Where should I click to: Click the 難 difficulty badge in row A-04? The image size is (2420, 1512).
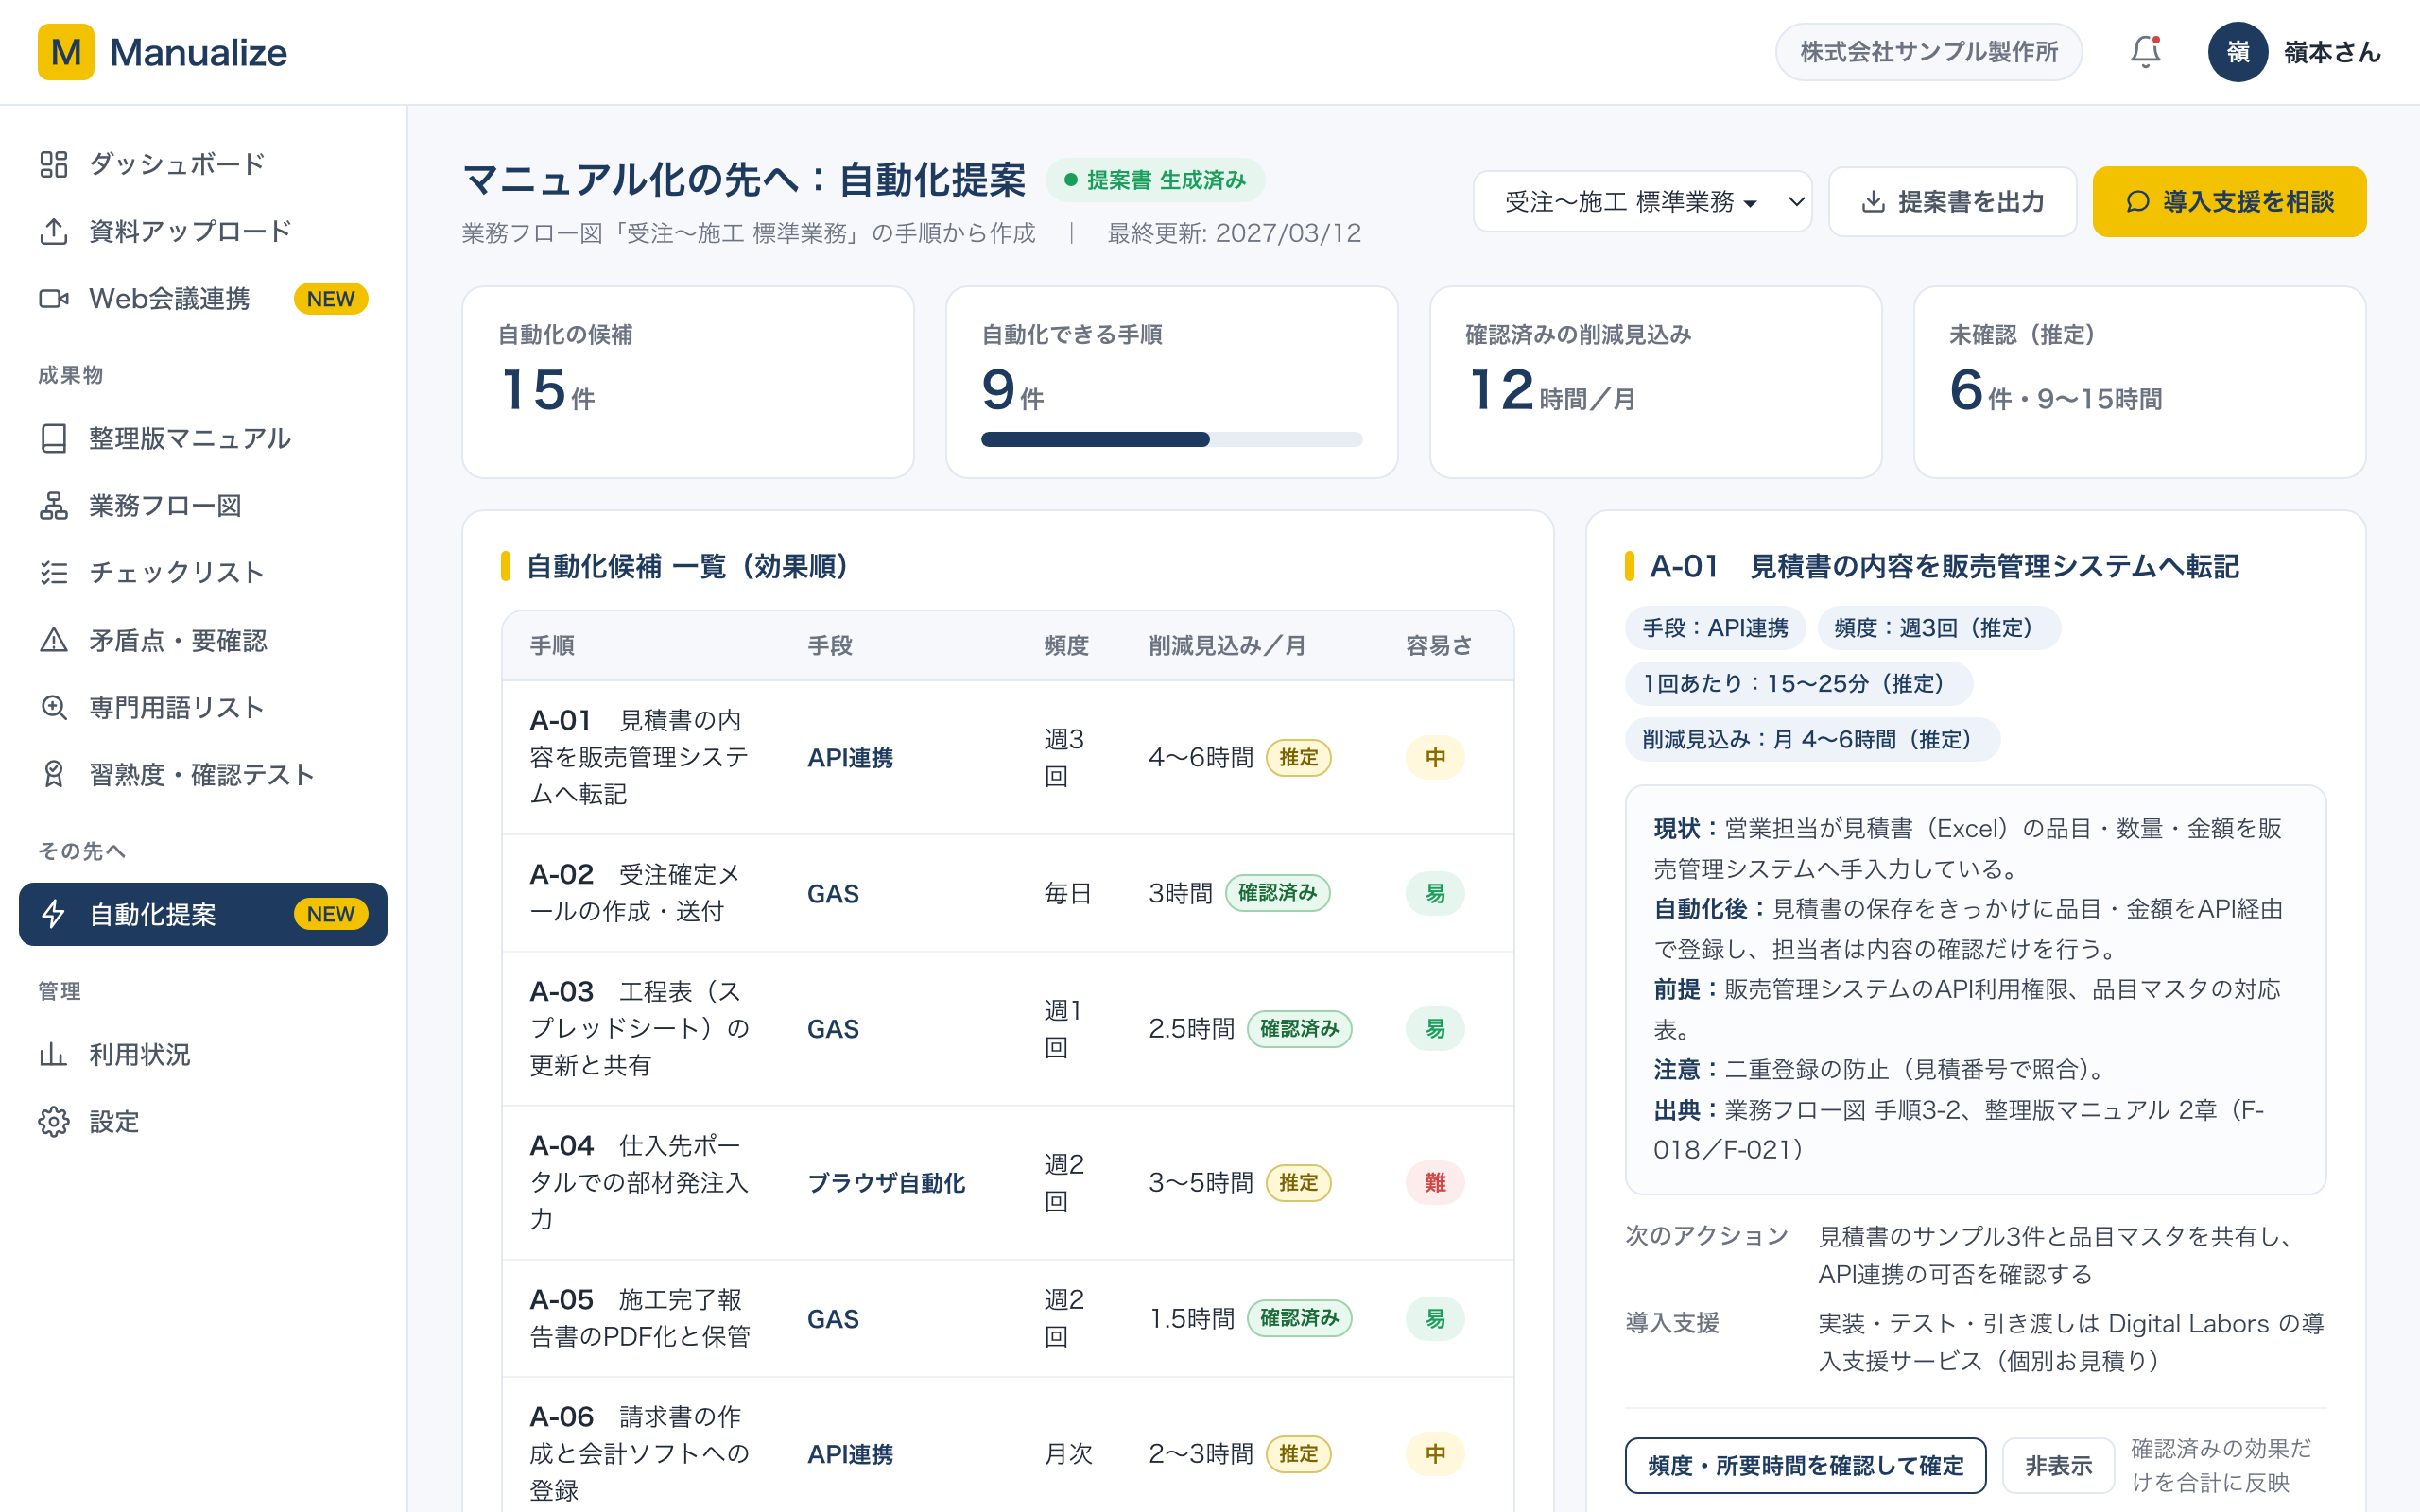[x=1435, y=1182]
